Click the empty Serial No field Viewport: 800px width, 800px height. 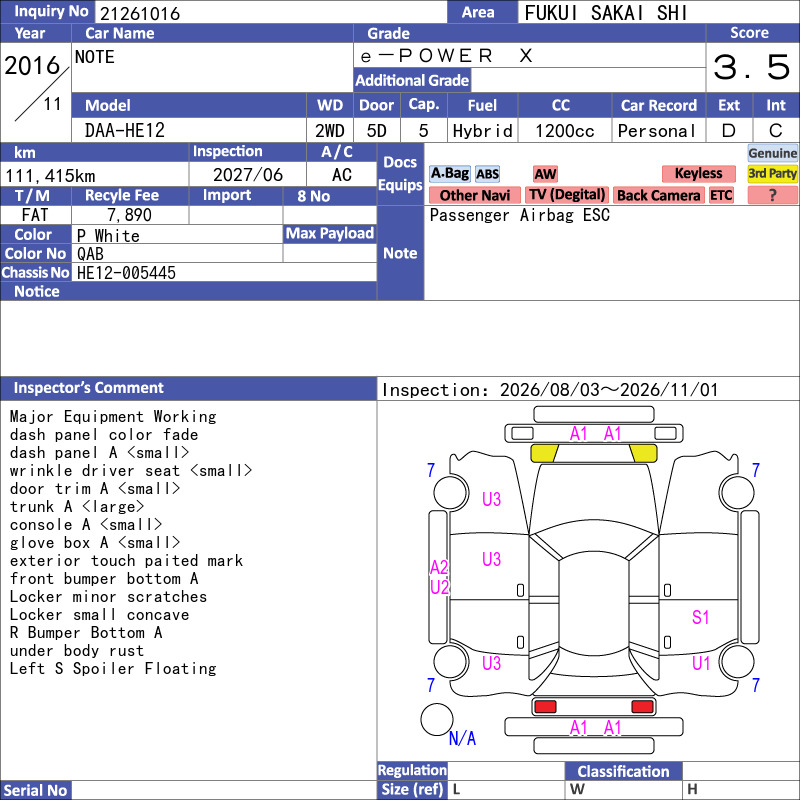223,790
